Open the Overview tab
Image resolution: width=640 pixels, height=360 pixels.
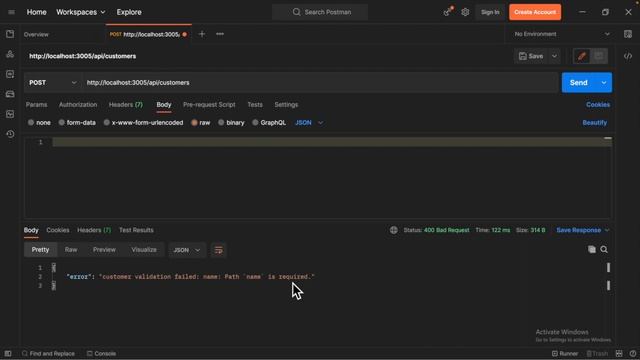[36, 34]
